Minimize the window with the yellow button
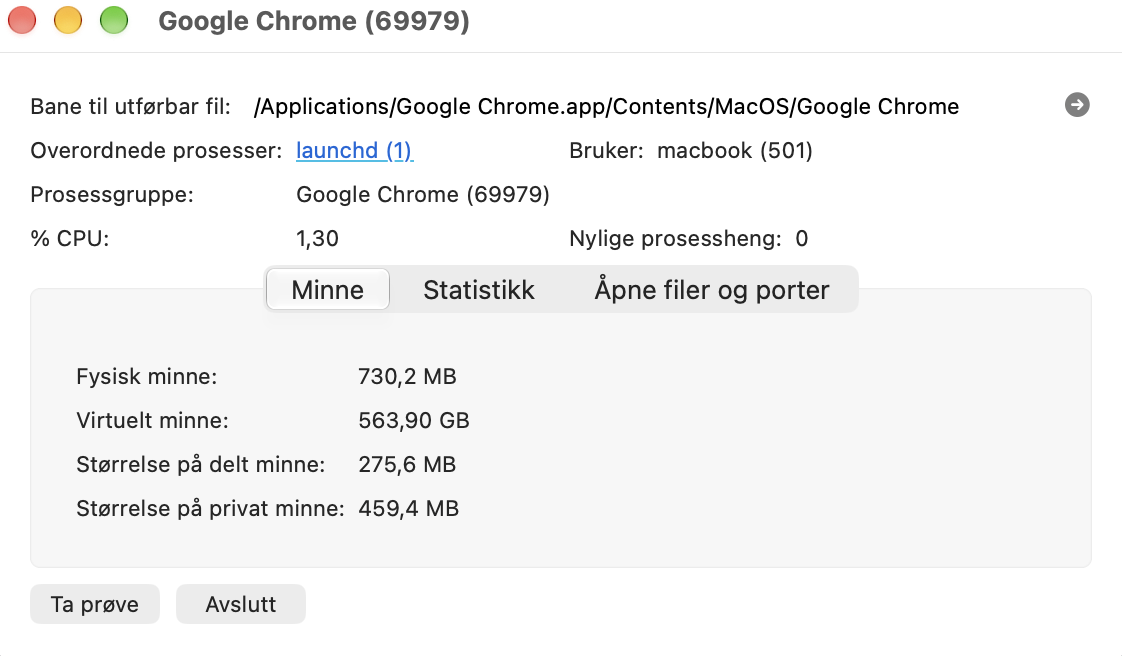Screen dimensions: 1122x656 click(68, 20)
